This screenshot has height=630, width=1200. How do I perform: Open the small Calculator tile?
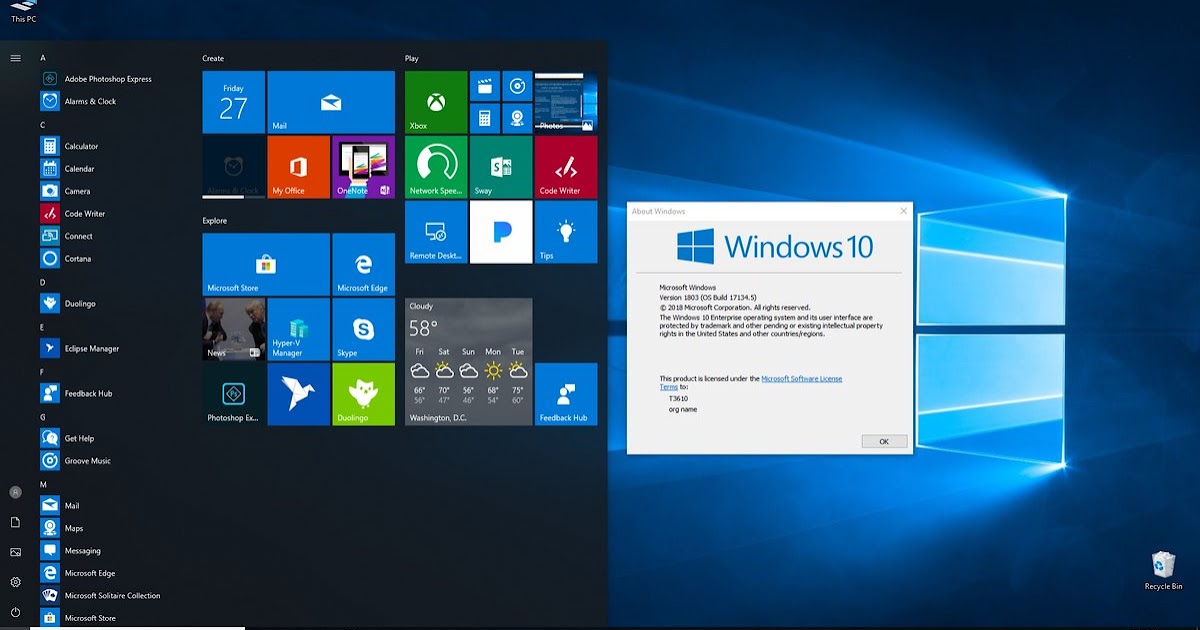[484, 118]
